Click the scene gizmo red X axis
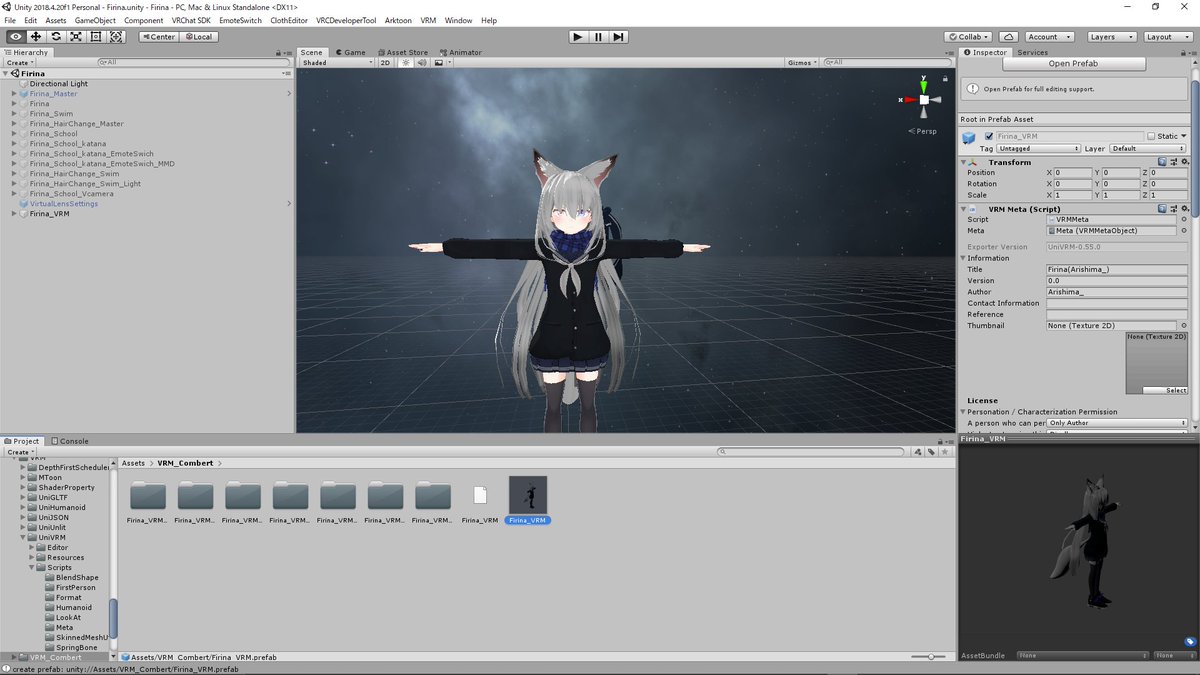This screenshot has width=1200, height=675. tap(909, 100)
